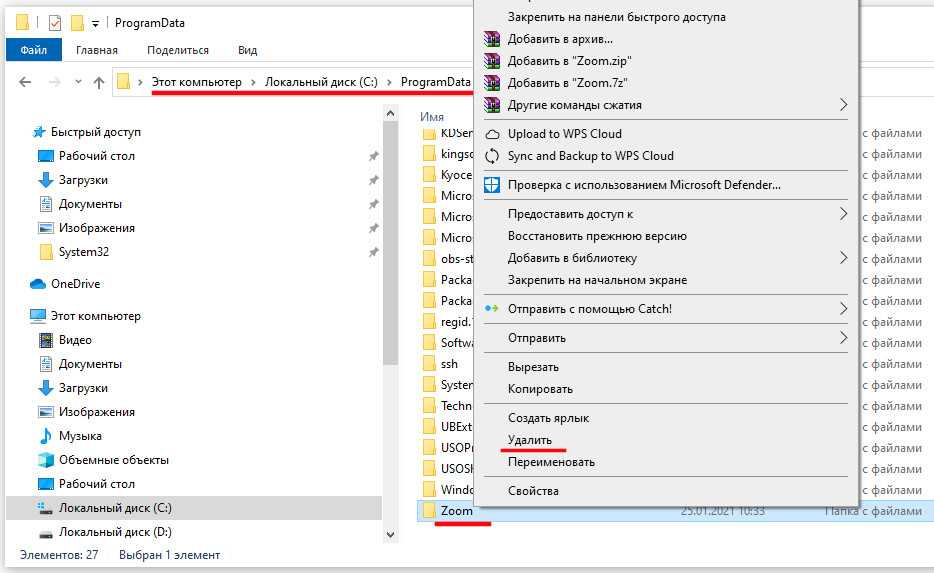The height and width of the screenshot is (573, 934).
Task: Switch to the Вид ribbon tab
Action: 247,50
